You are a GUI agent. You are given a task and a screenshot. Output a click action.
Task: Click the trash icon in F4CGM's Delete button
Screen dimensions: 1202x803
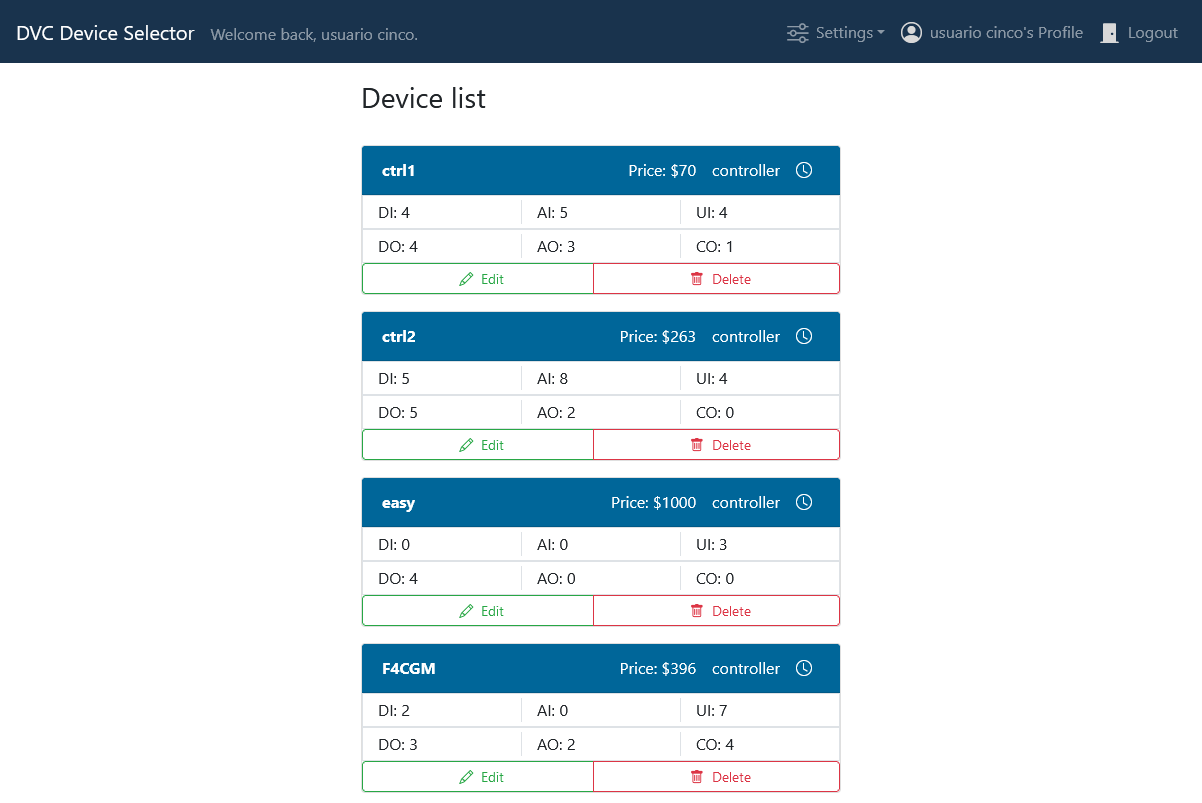point(697,776)
